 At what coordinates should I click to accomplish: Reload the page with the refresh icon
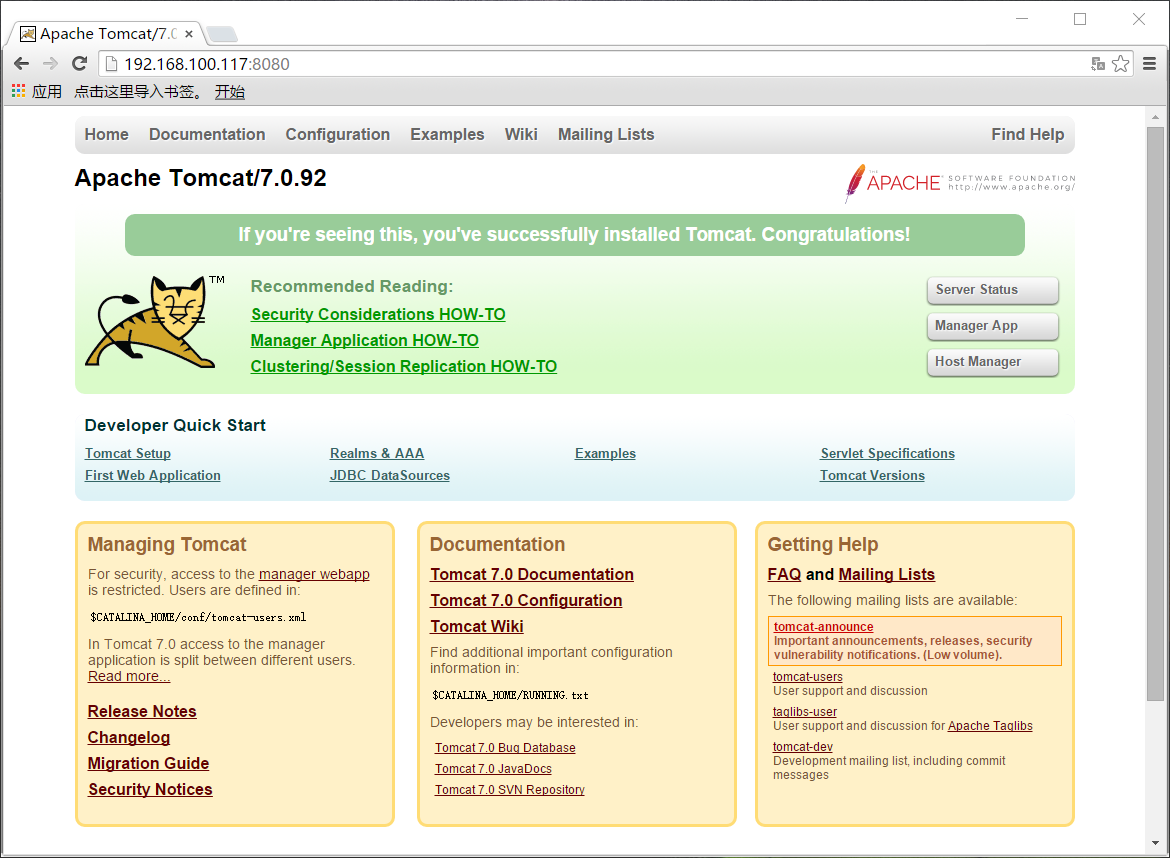tap(80, 63)
